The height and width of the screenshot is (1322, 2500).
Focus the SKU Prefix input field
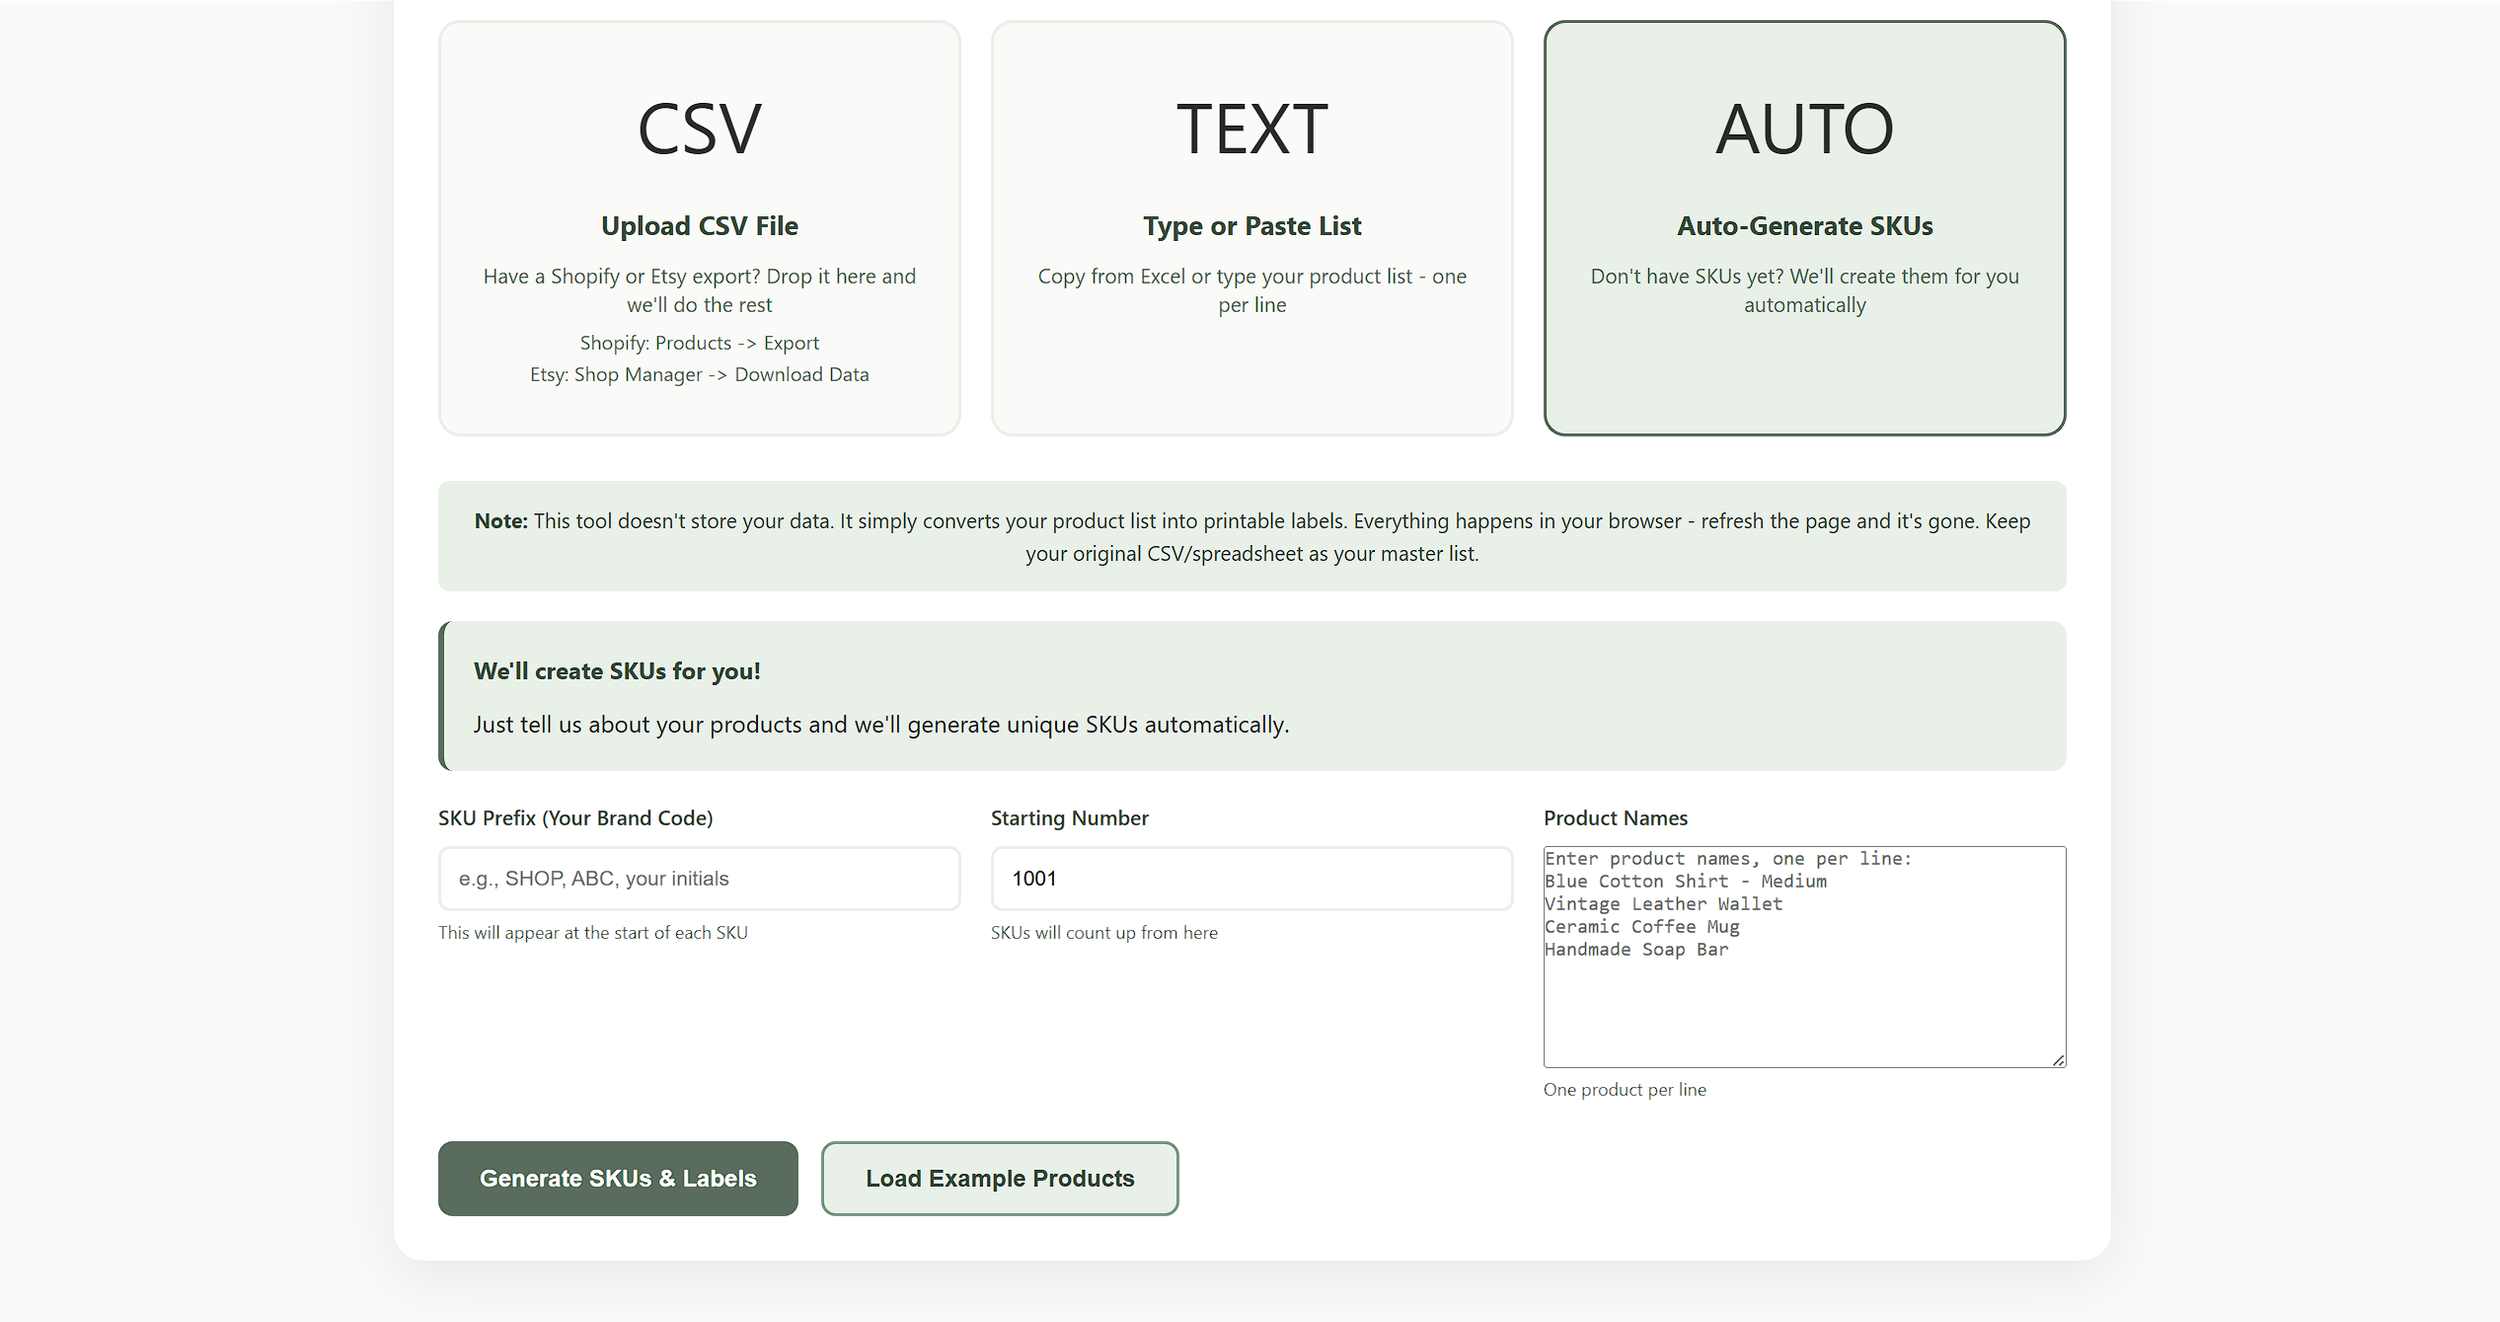click(x=698, y=878)
